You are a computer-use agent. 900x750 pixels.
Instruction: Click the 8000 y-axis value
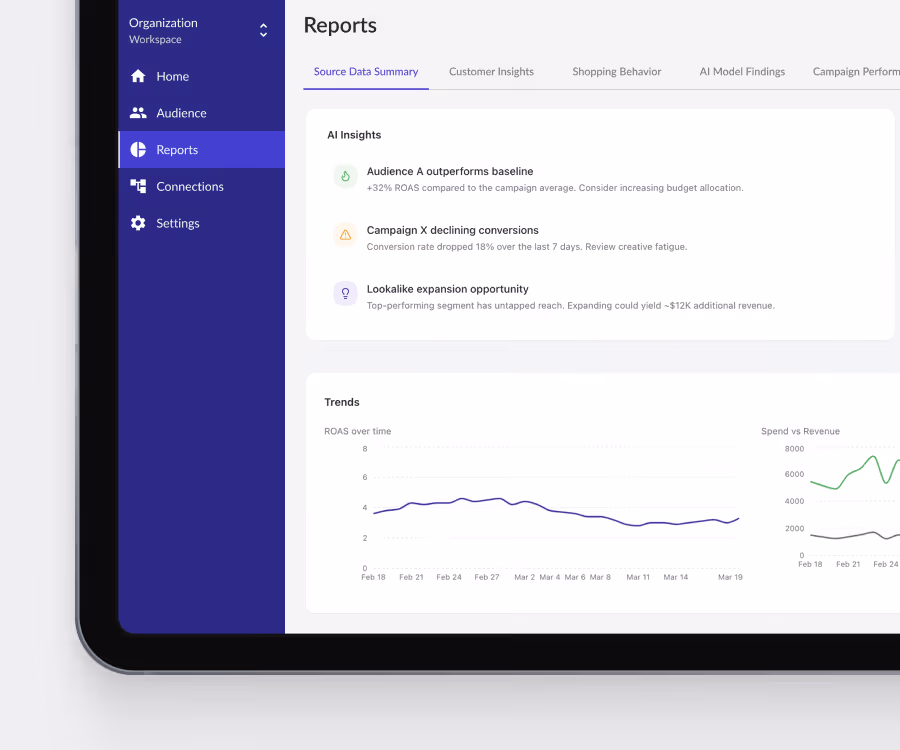794,449
